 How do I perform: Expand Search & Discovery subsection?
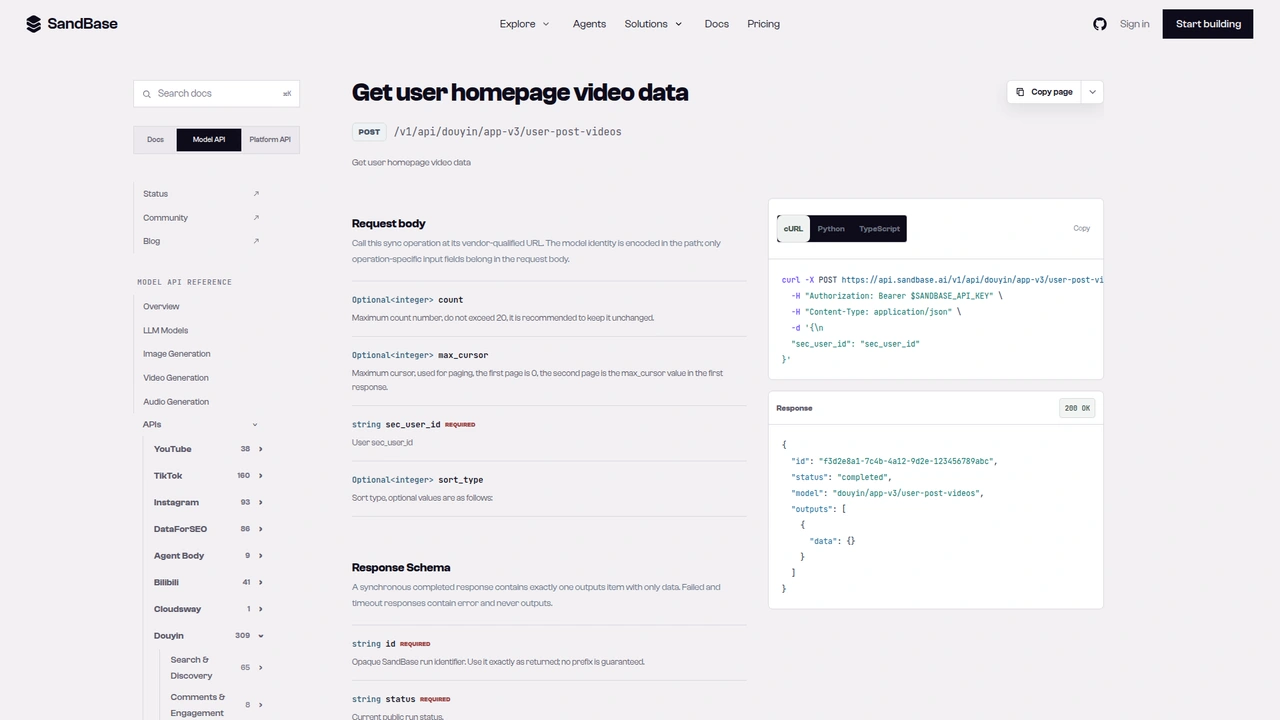point(261,668)
